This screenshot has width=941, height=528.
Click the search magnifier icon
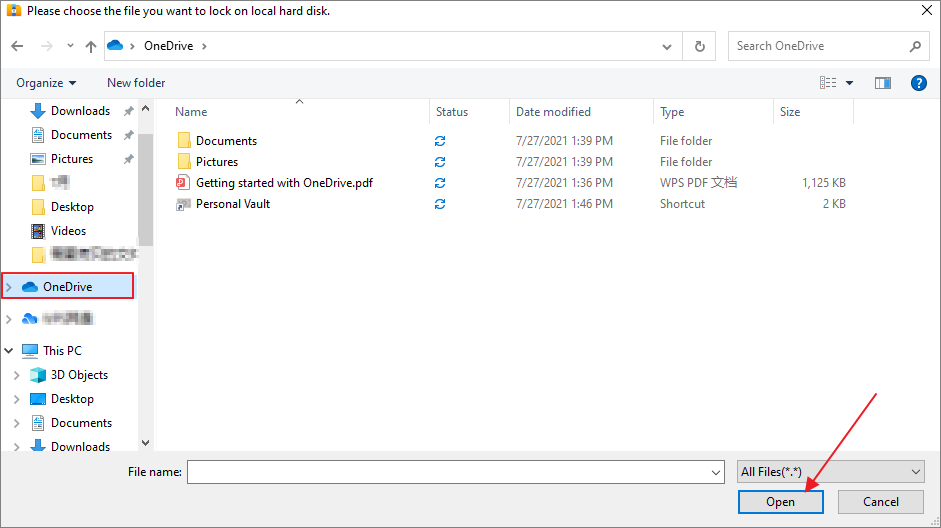tap(915, 46)
